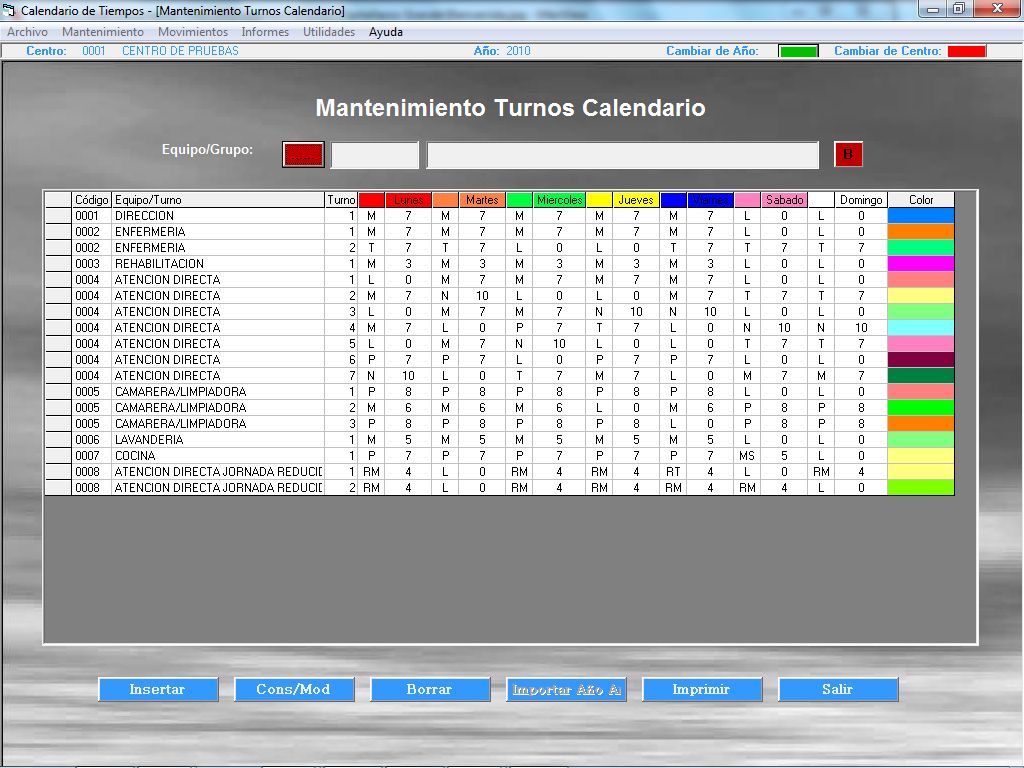This screenshot has height=768, width=1024.
Task: Click the red Cambiar de Centro button
Action: [966, 51]
